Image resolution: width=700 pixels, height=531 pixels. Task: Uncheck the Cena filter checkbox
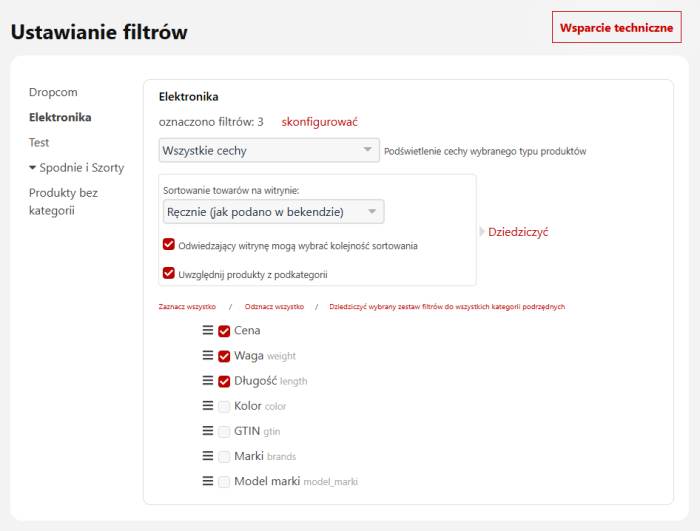[224, 331]
